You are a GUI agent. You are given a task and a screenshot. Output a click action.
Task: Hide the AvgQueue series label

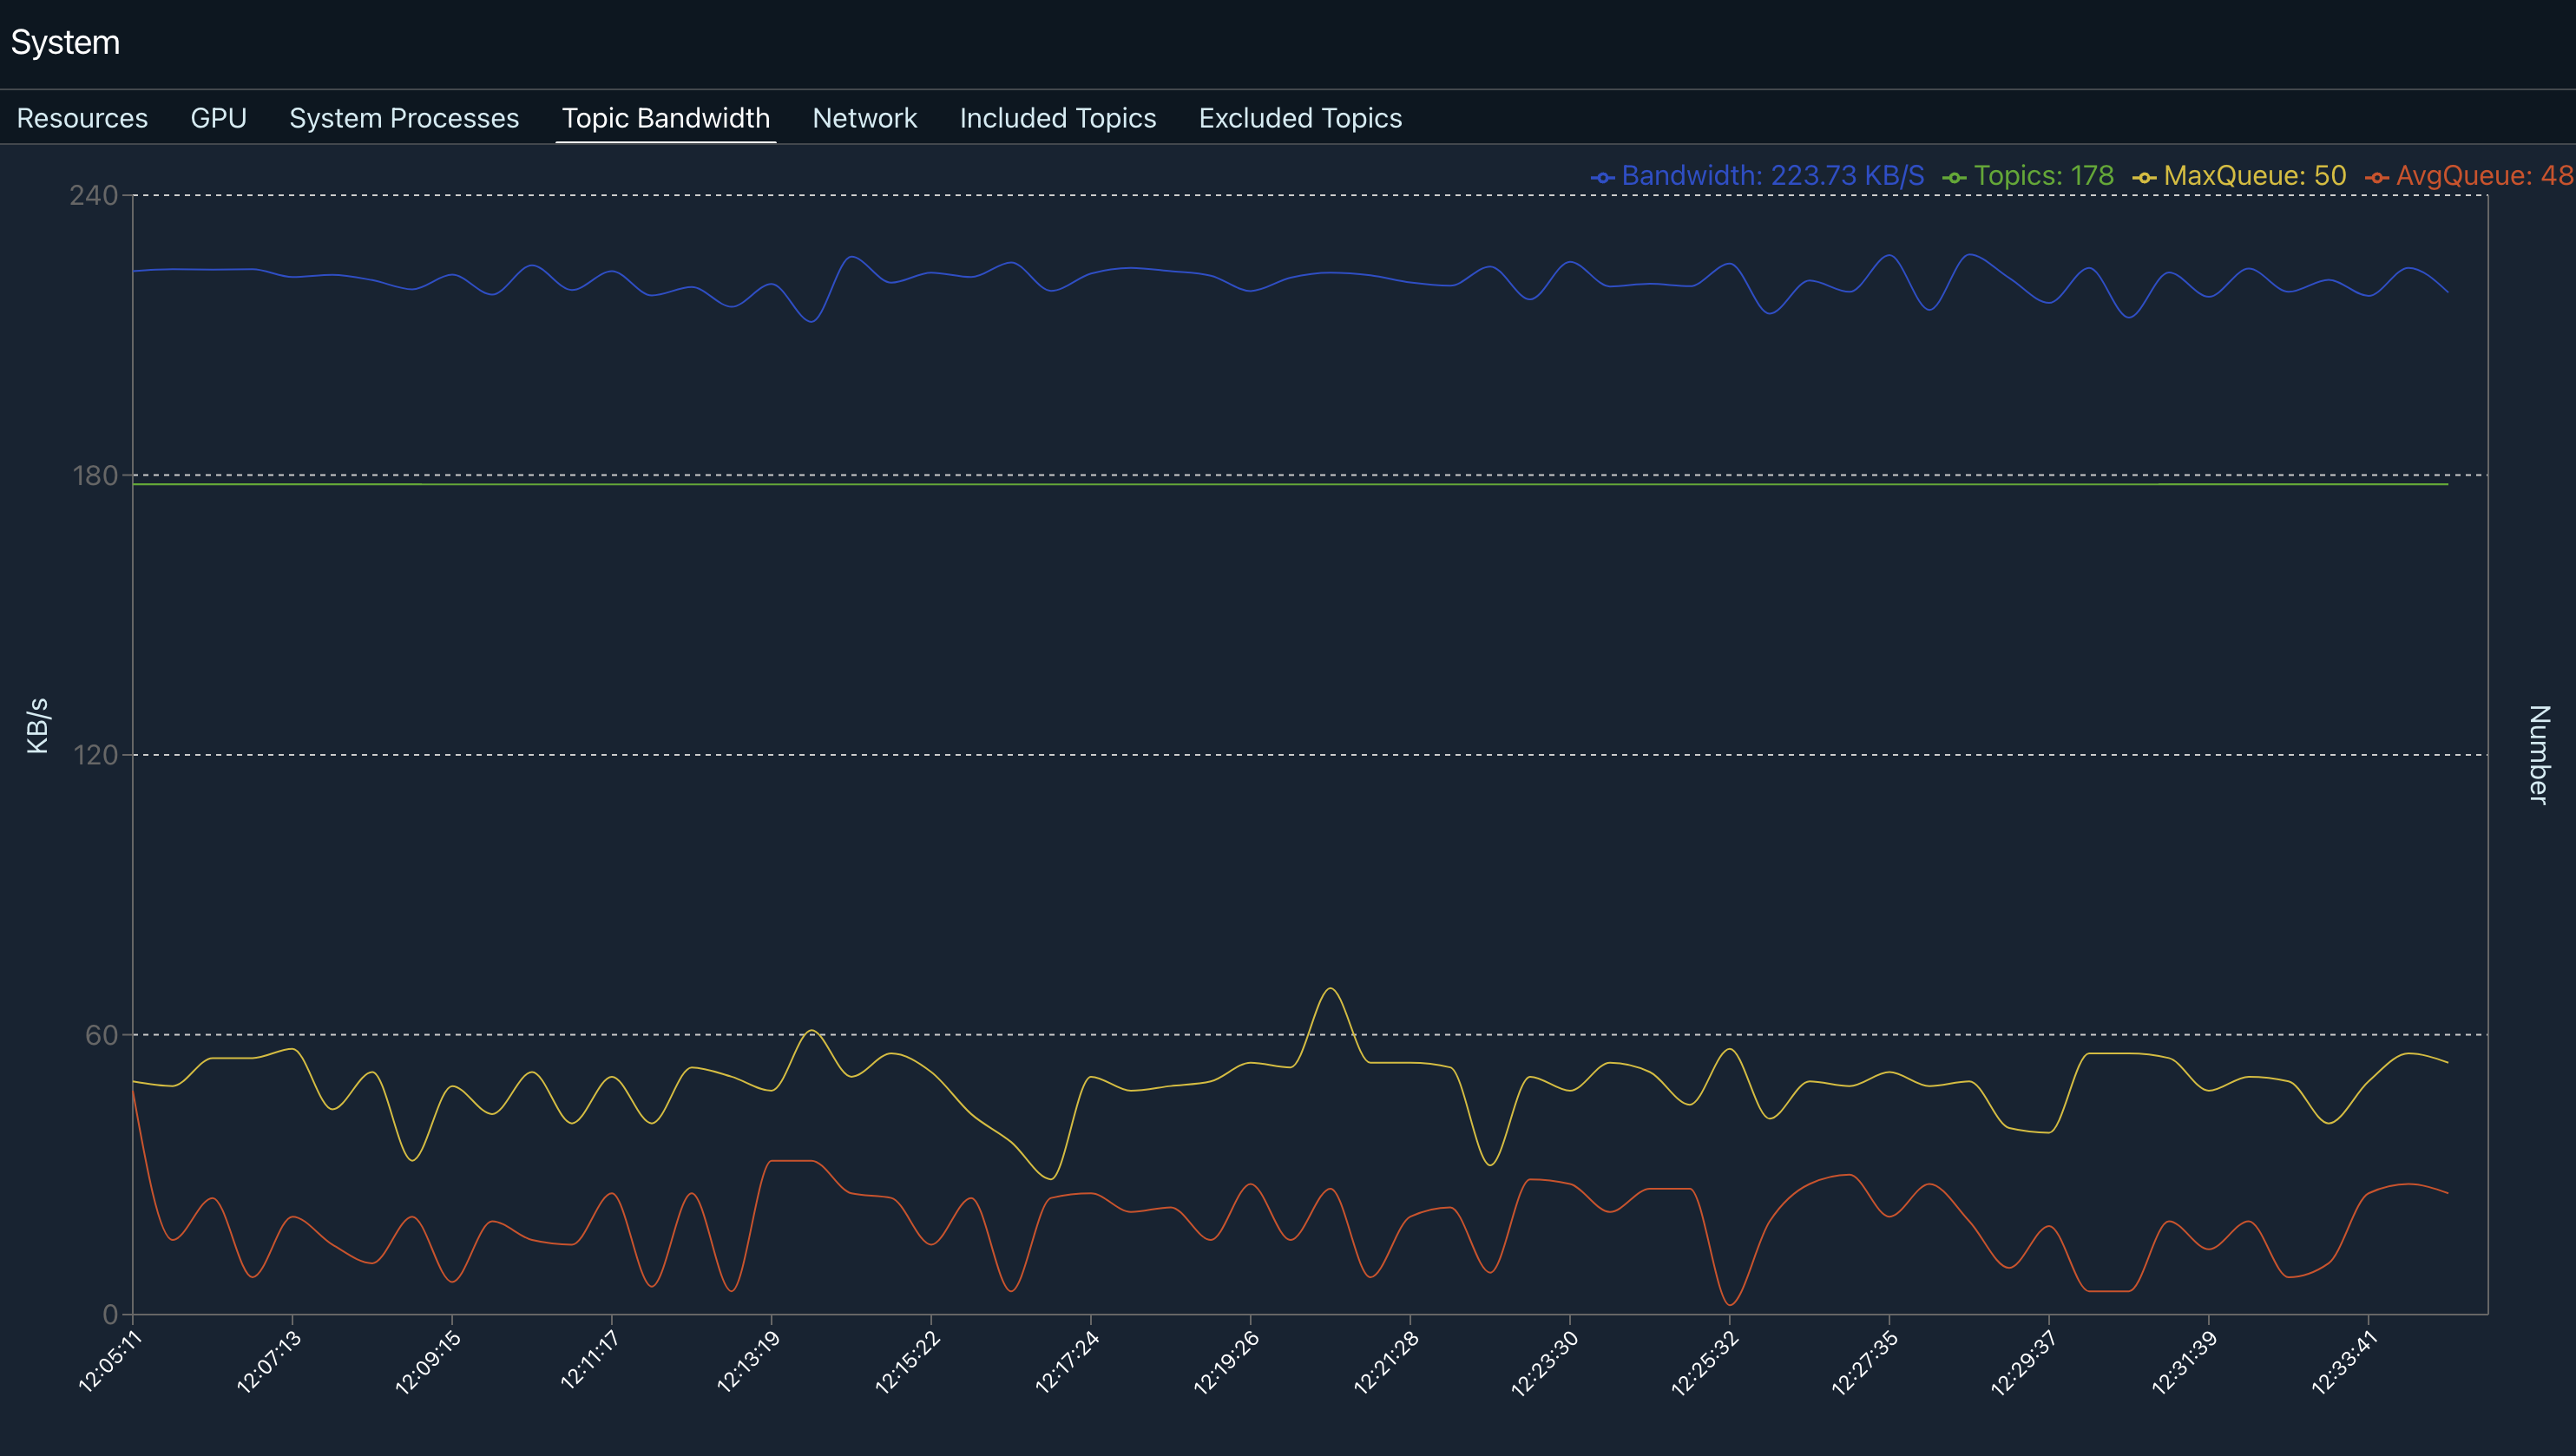pyautogui.click(x=2483, y=176)
